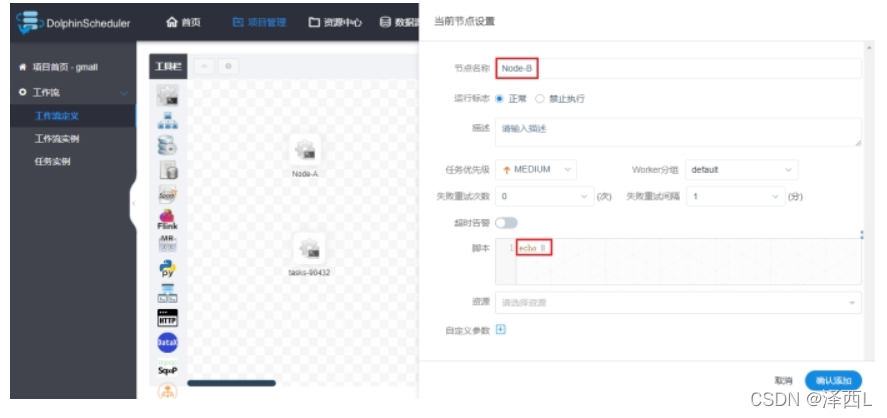Screen dimensions: 887x418
Task: Toggle the 超时告警 timeout alarm switch
Action: point(506,223)
